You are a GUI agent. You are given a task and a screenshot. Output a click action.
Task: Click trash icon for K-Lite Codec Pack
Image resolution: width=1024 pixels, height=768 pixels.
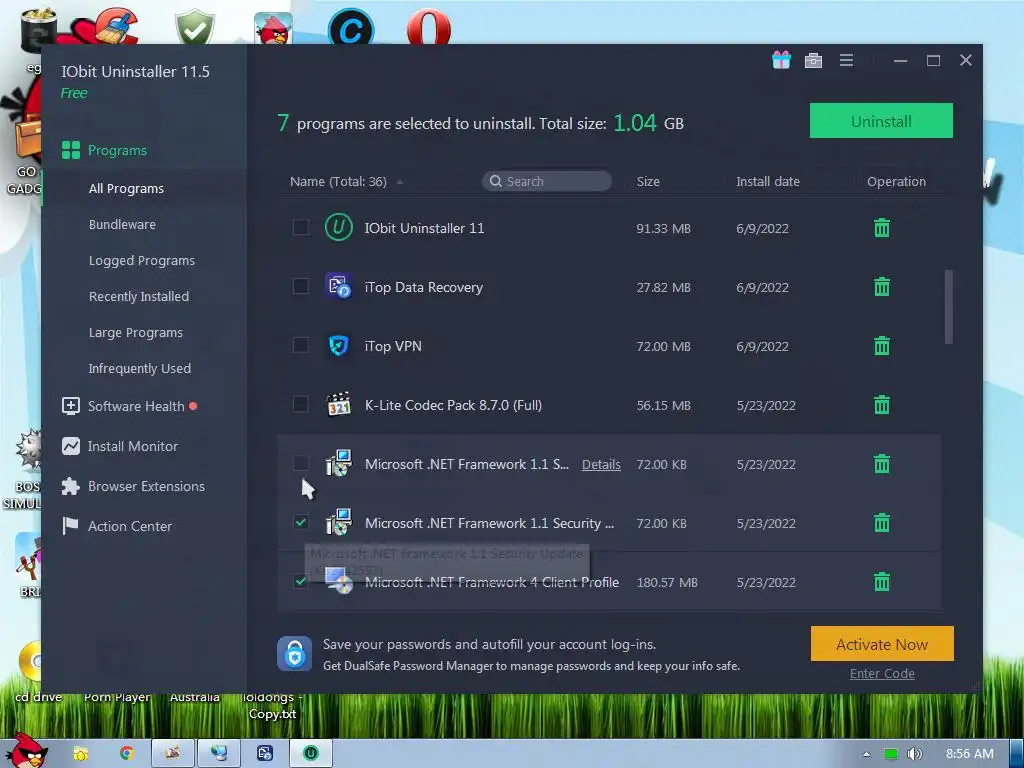tap(882, 405)
